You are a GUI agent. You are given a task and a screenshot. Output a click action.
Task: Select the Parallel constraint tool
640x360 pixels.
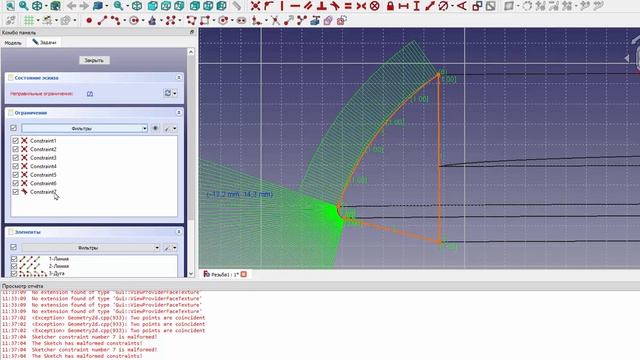[x=308, y=6]
